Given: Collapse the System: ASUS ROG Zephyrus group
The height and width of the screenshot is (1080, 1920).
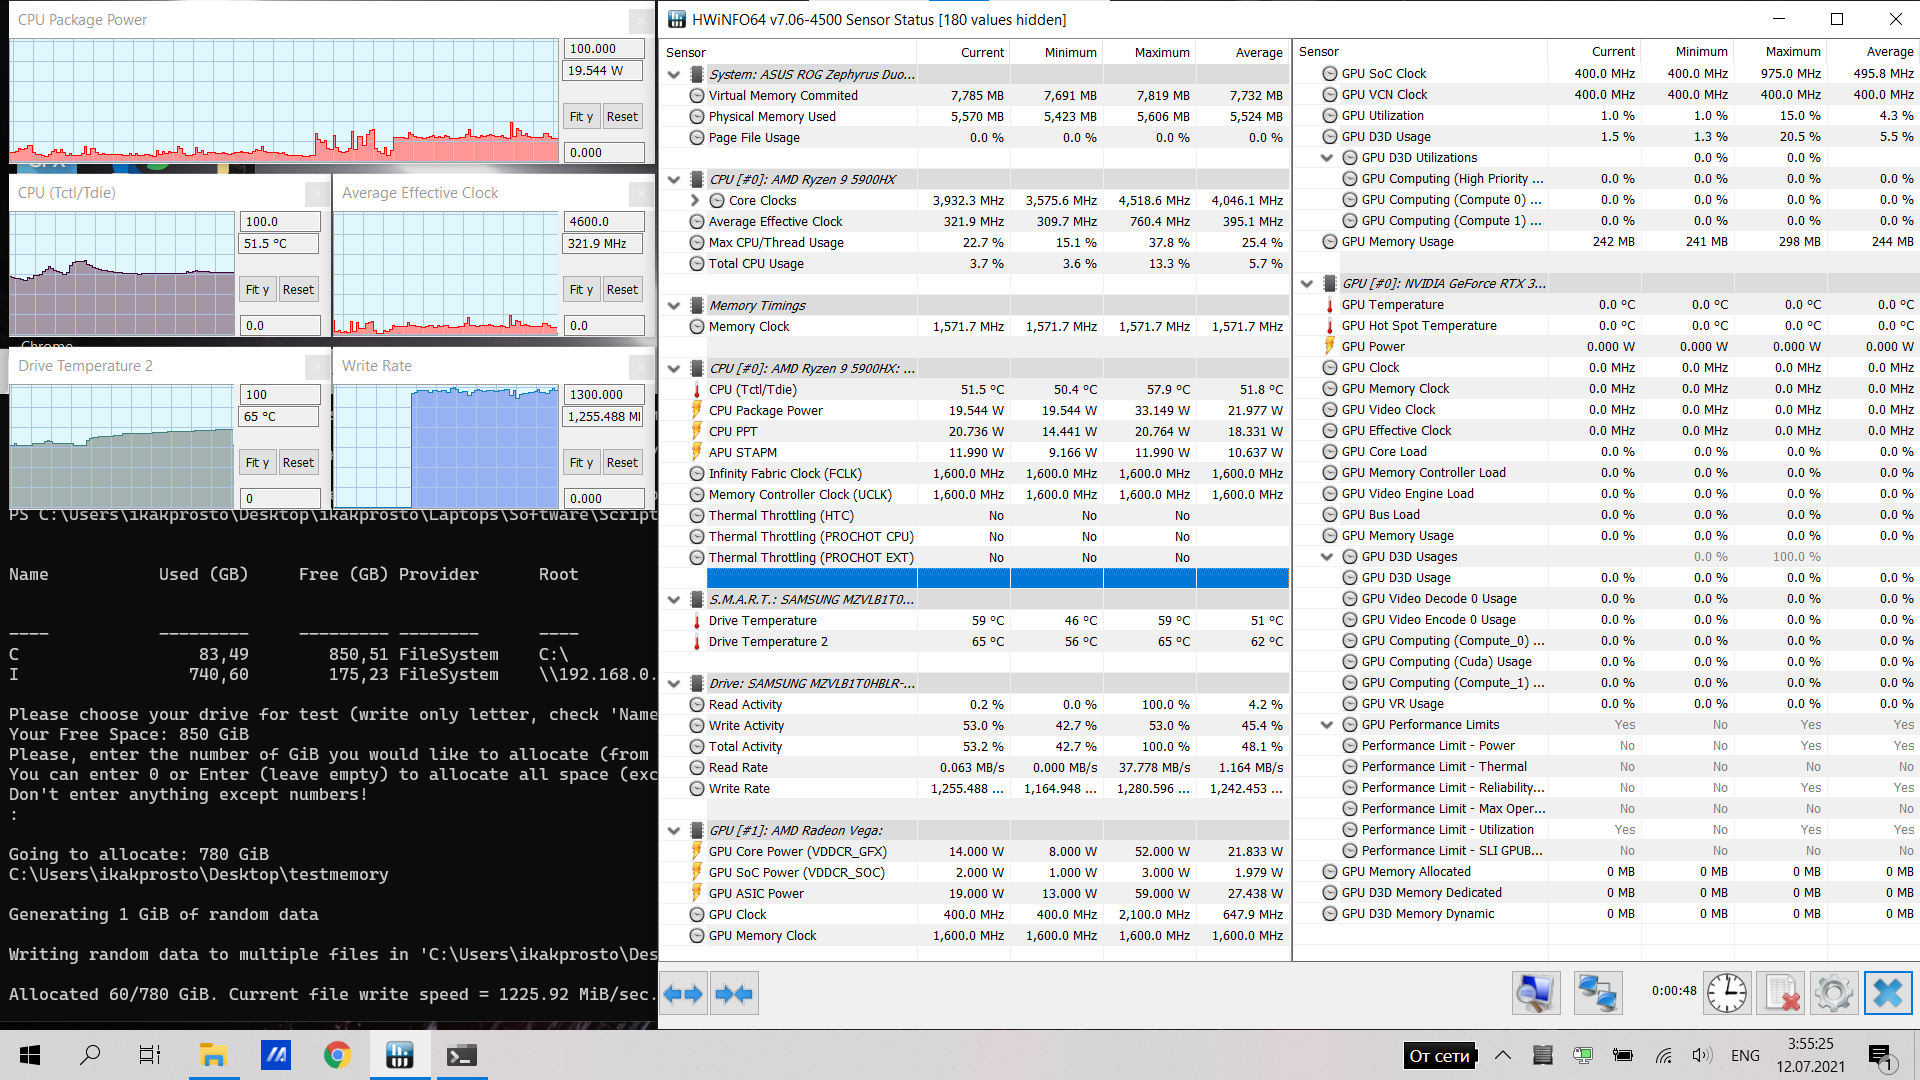Looking at the screenshot, I should 674,75.
